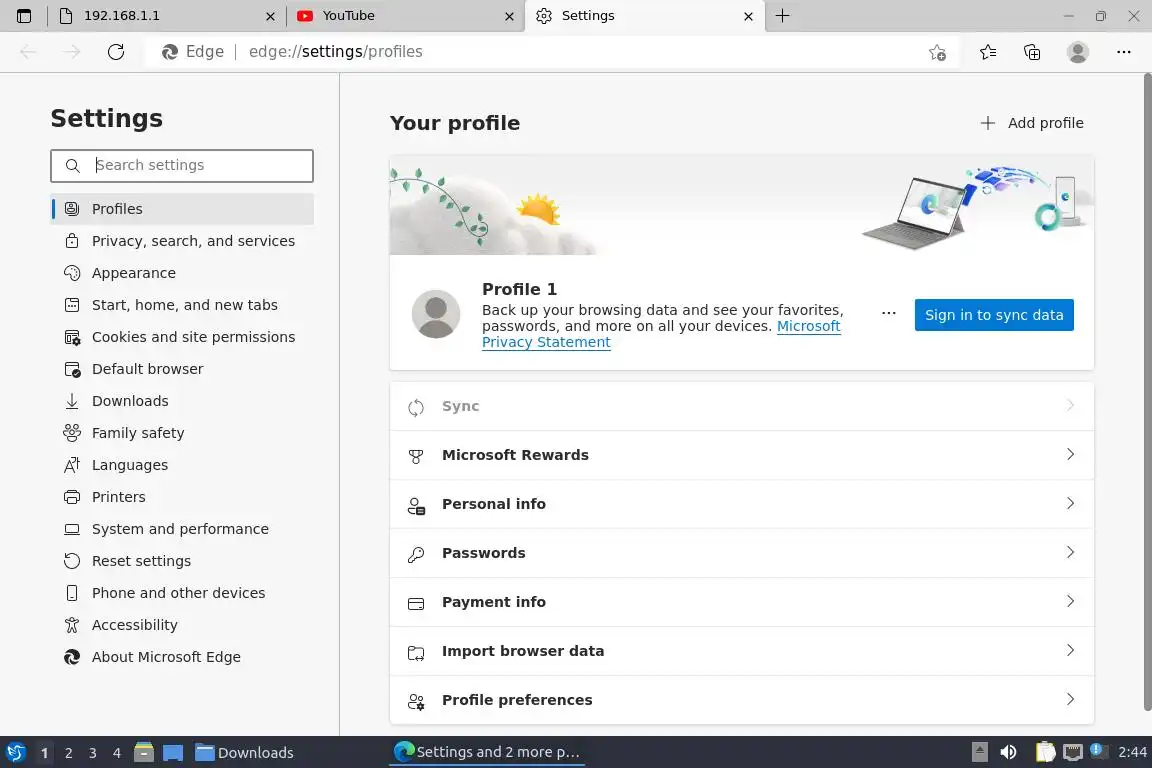Open Settings and more ellipsis menu

pos(1123,52)
